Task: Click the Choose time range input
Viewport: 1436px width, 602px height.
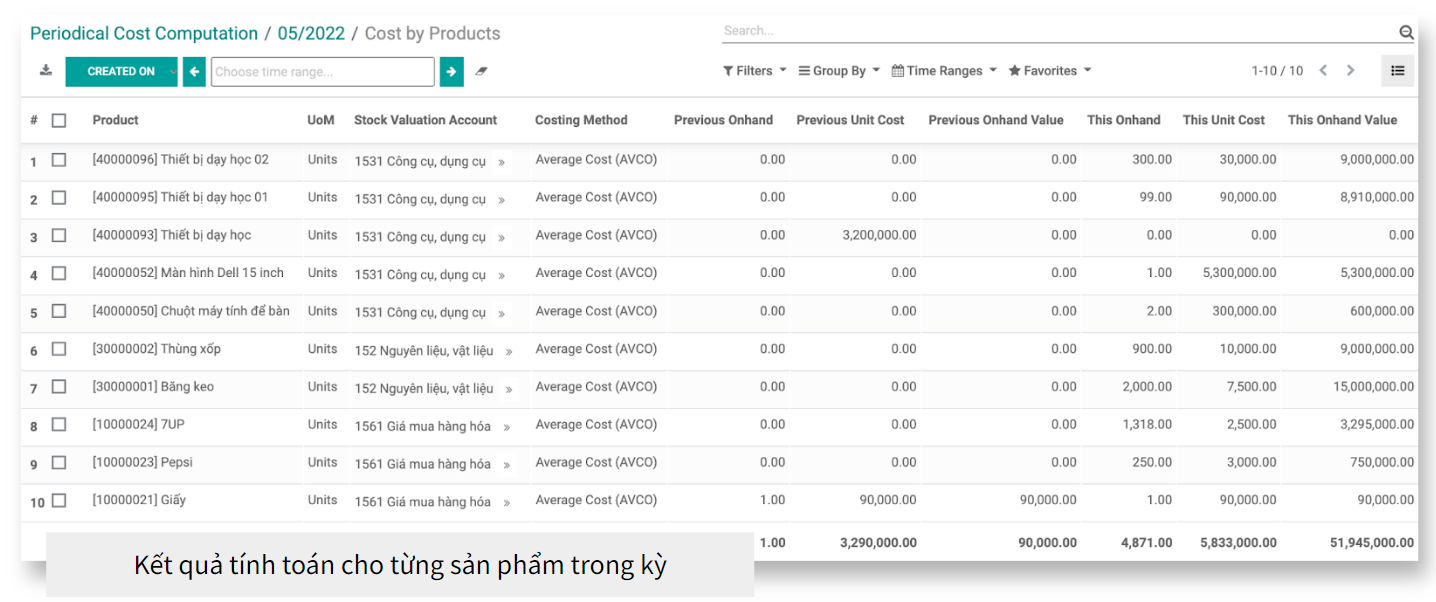Action: (322, 72)
